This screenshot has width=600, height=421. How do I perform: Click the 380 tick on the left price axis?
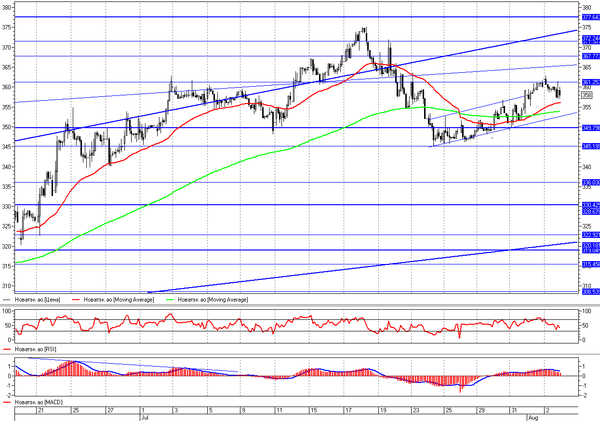6,8
